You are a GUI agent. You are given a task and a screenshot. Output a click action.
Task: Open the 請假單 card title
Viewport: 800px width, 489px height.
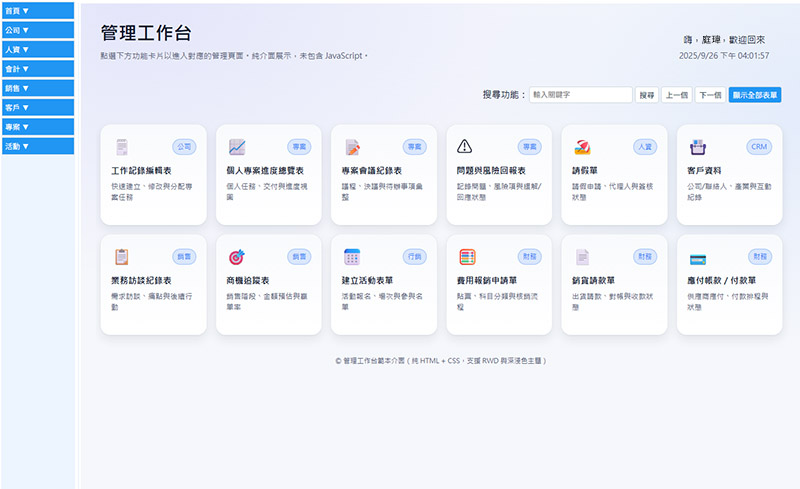[585, 170]
